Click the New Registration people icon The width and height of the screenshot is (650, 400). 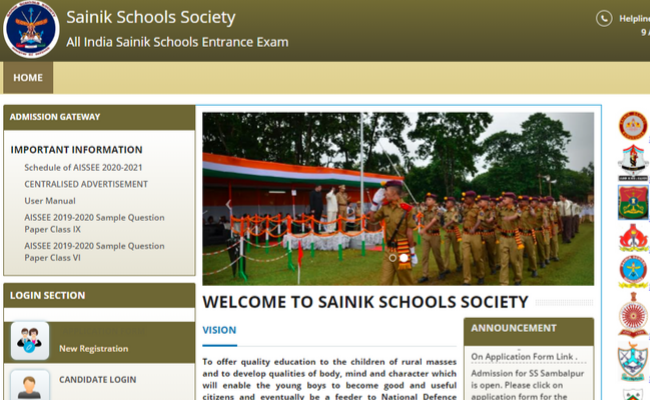point(30,341)
